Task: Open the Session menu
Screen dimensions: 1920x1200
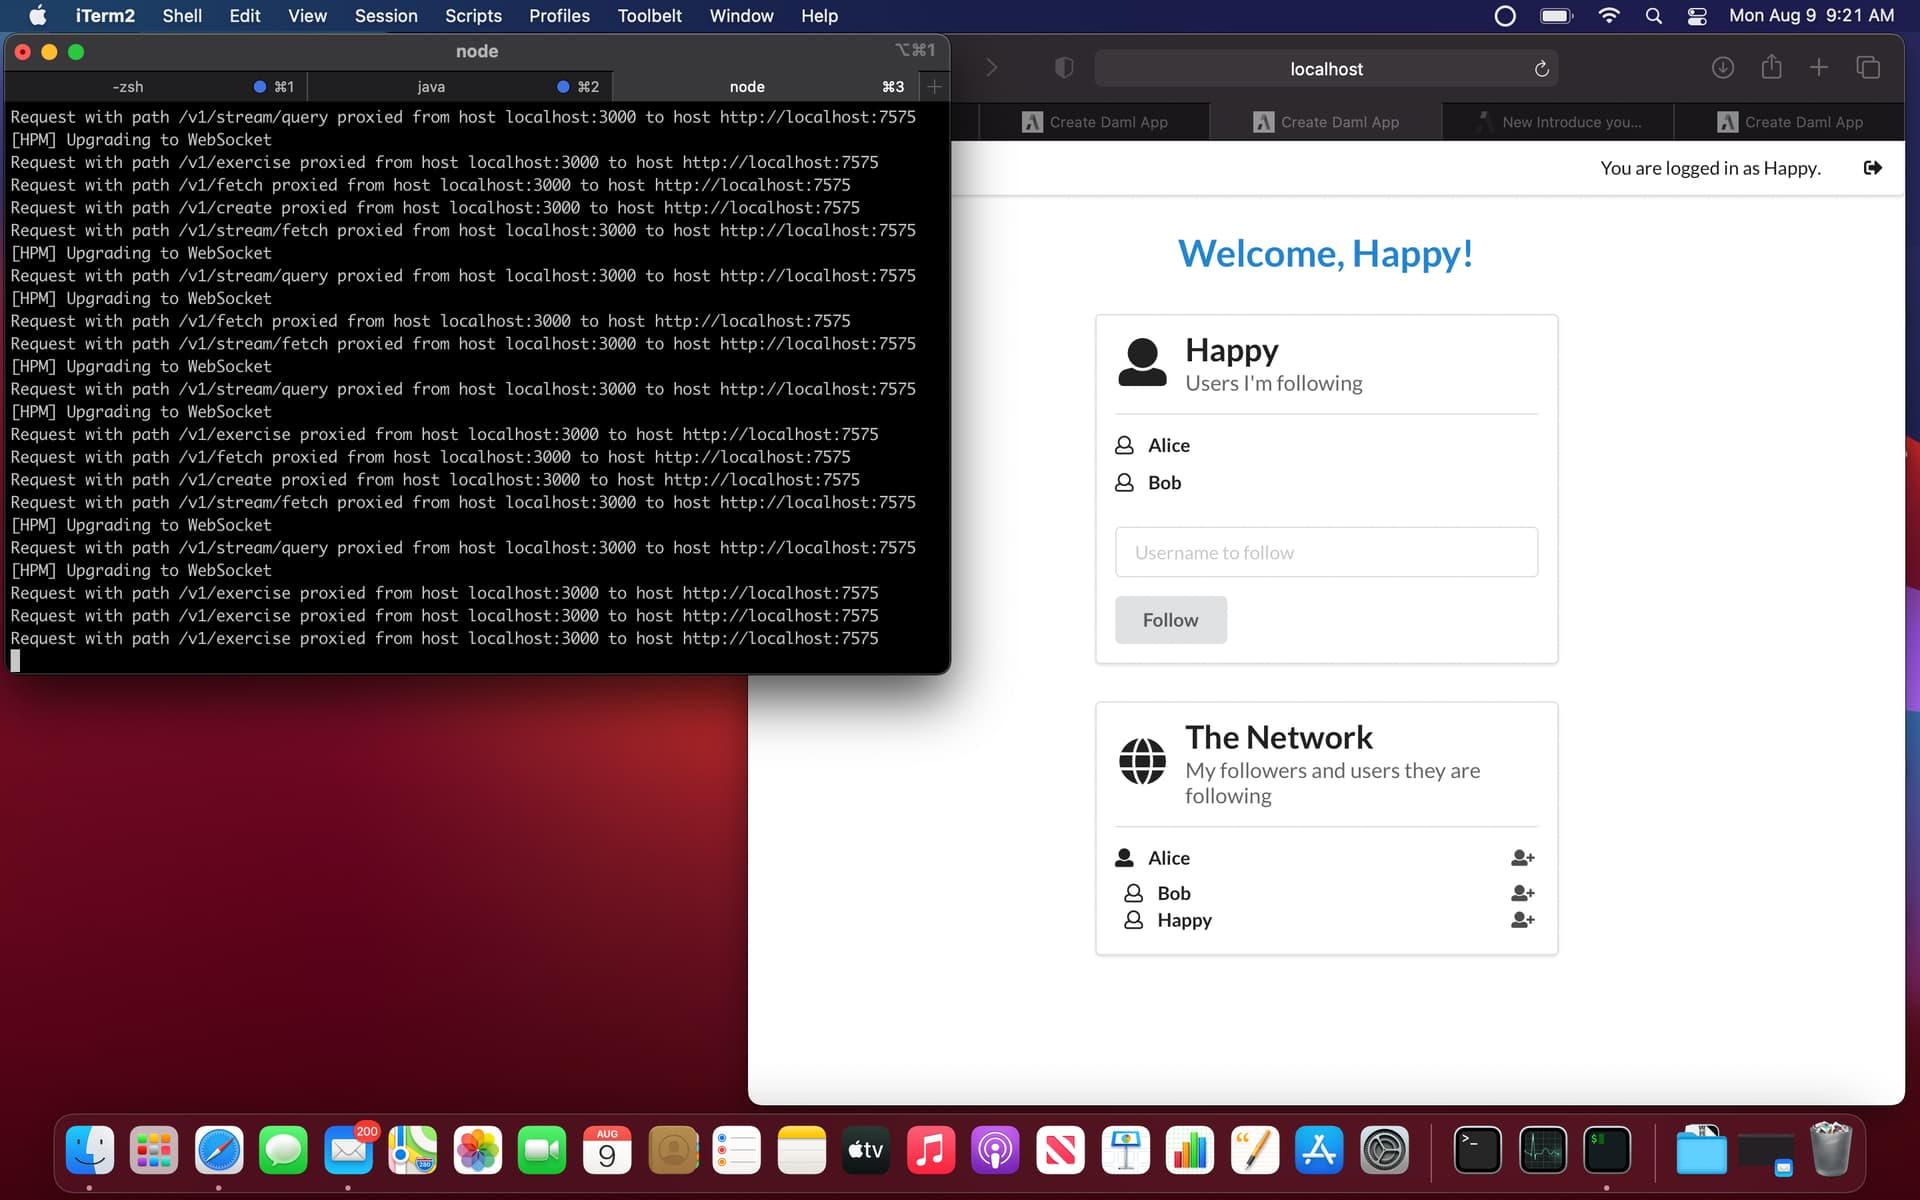Action: tap(385, 16)
